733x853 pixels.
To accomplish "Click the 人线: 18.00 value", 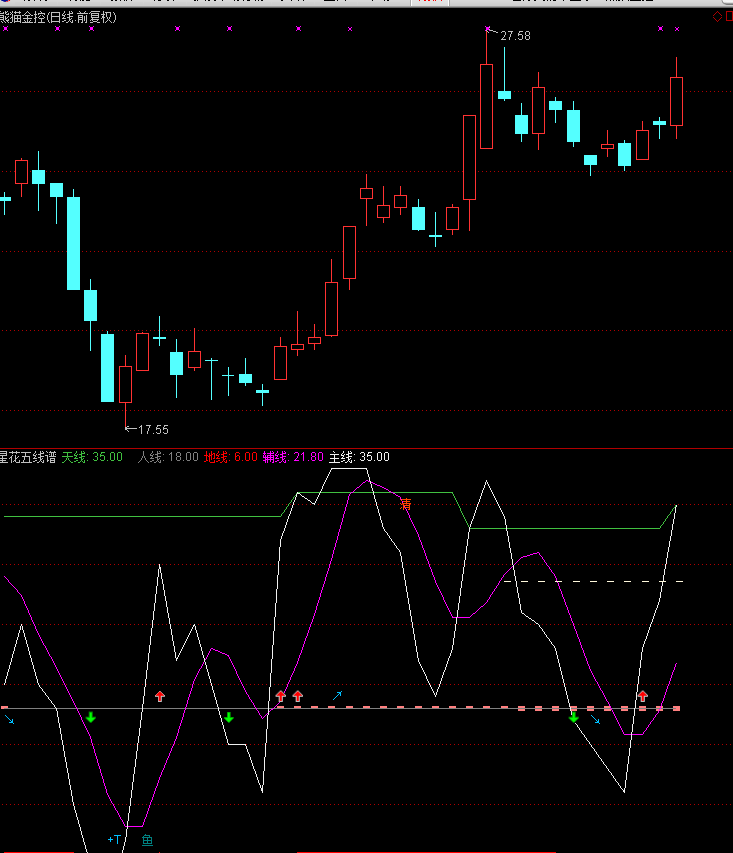I will 168,457.
